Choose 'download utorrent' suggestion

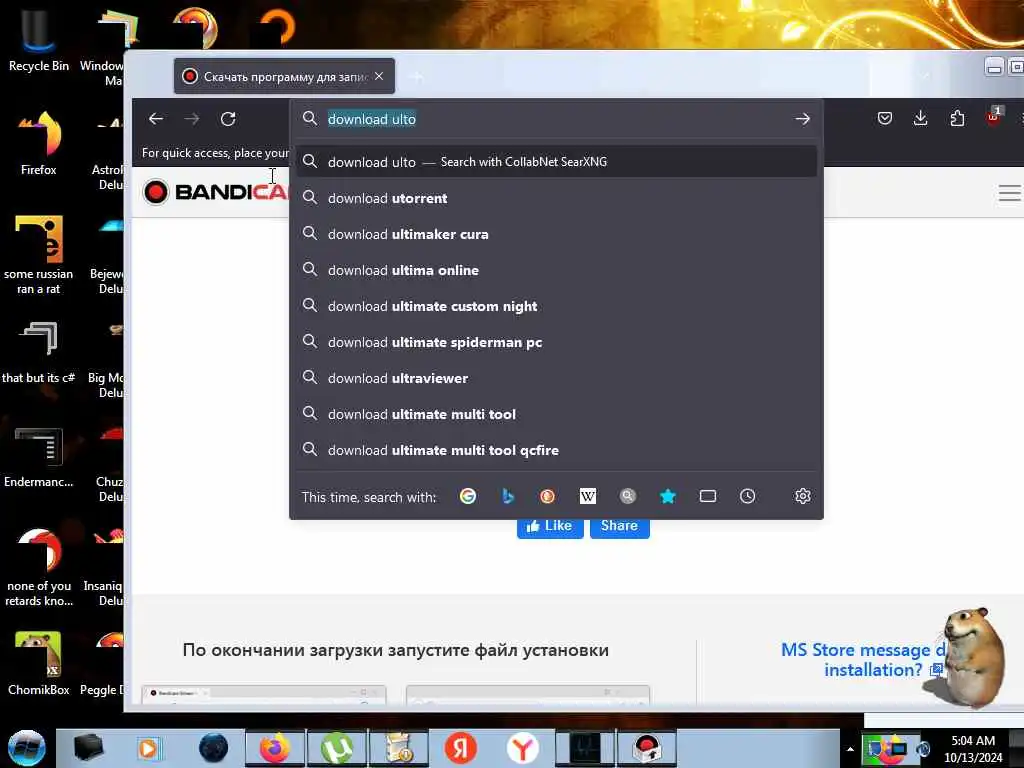[x=556, y=198]
